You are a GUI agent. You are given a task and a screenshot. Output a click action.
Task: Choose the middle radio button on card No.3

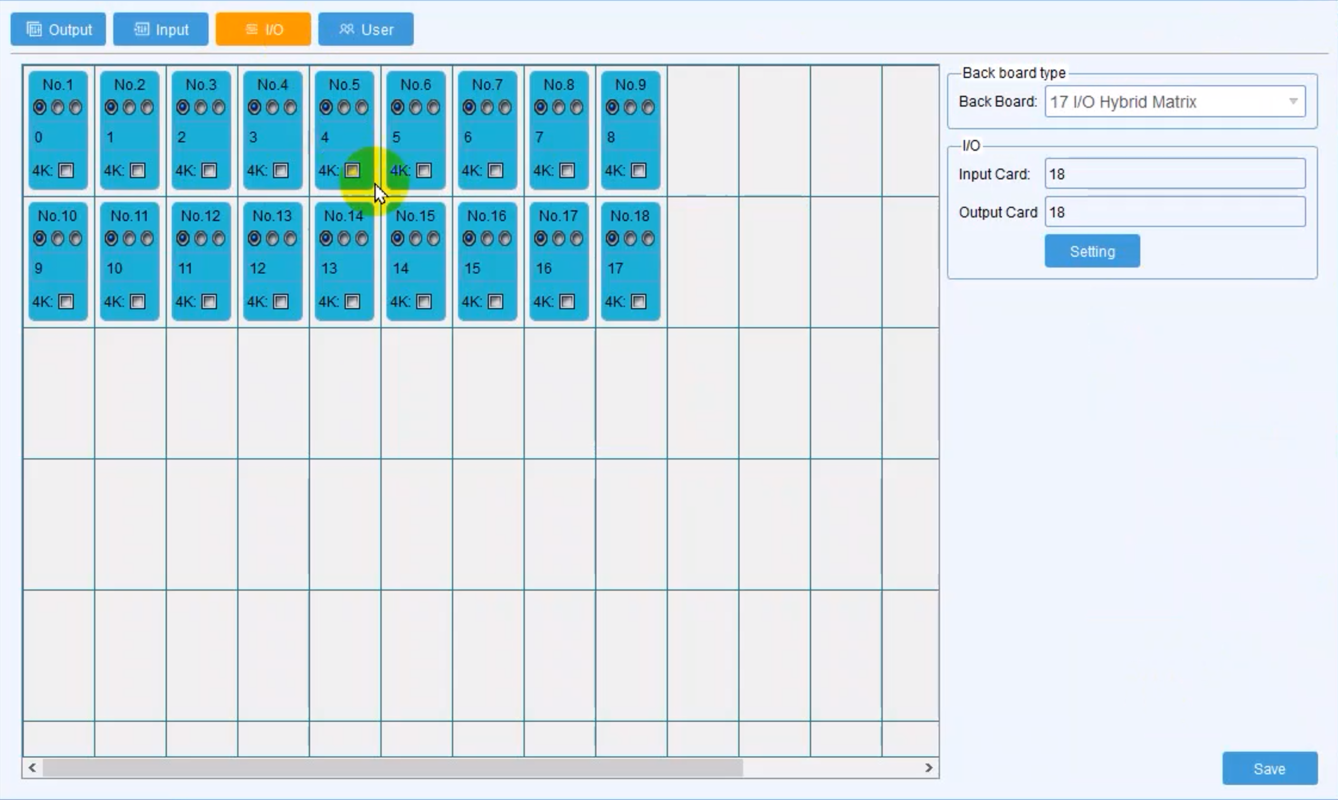coord(201,107)
